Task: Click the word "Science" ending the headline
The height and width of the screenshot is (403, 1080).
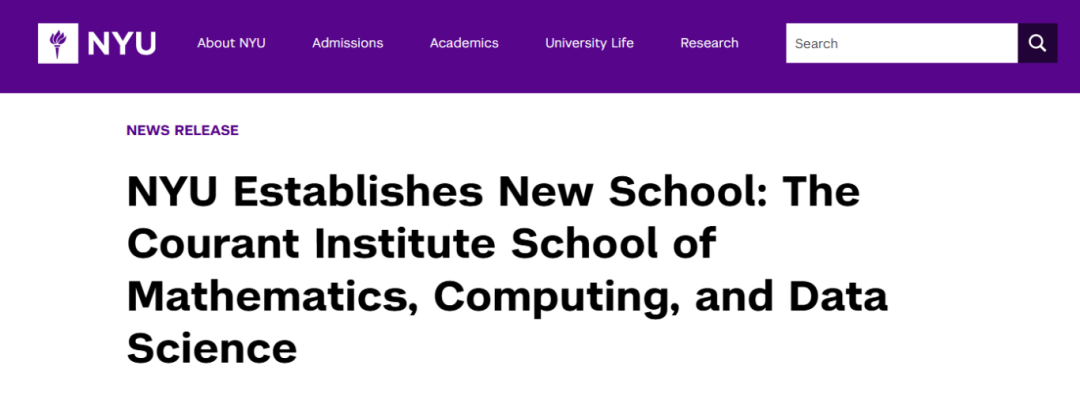Action: click(212, 349)
